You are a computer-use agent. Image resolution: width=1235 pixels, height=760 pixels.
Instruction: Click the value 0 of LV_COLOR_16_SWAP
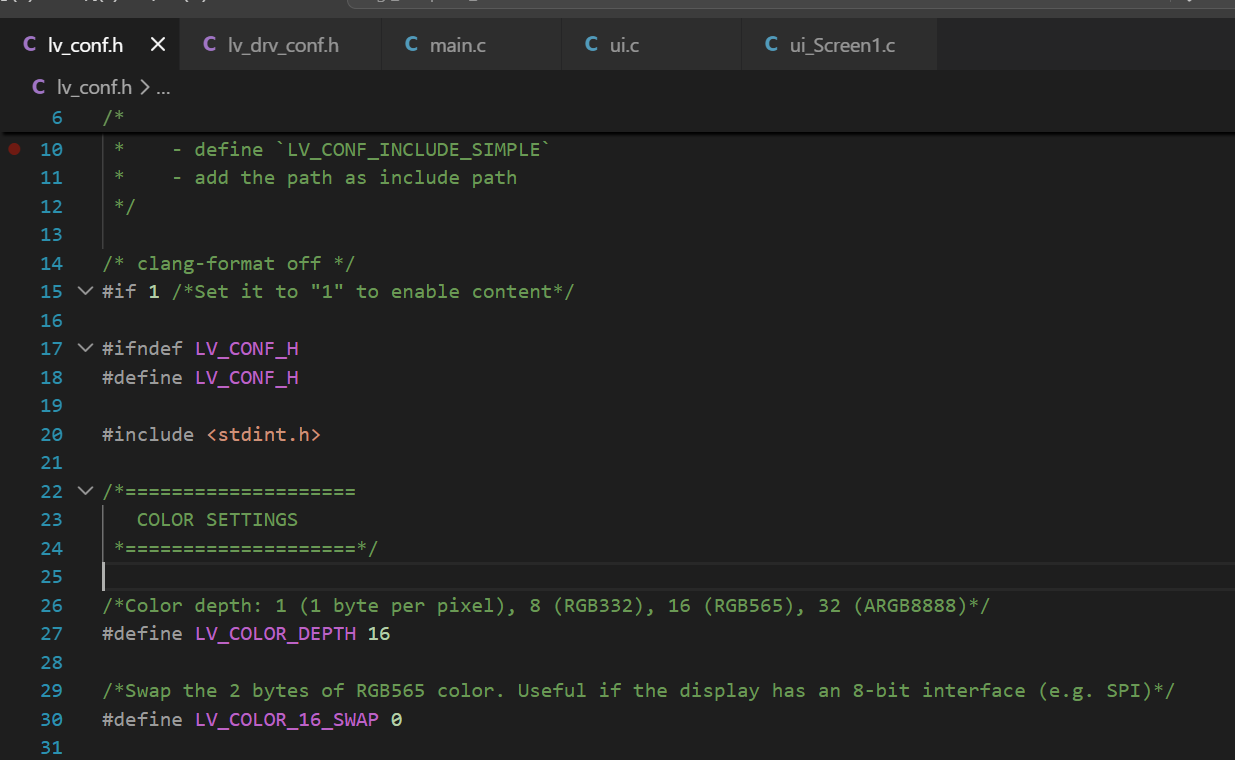[396, 719]
